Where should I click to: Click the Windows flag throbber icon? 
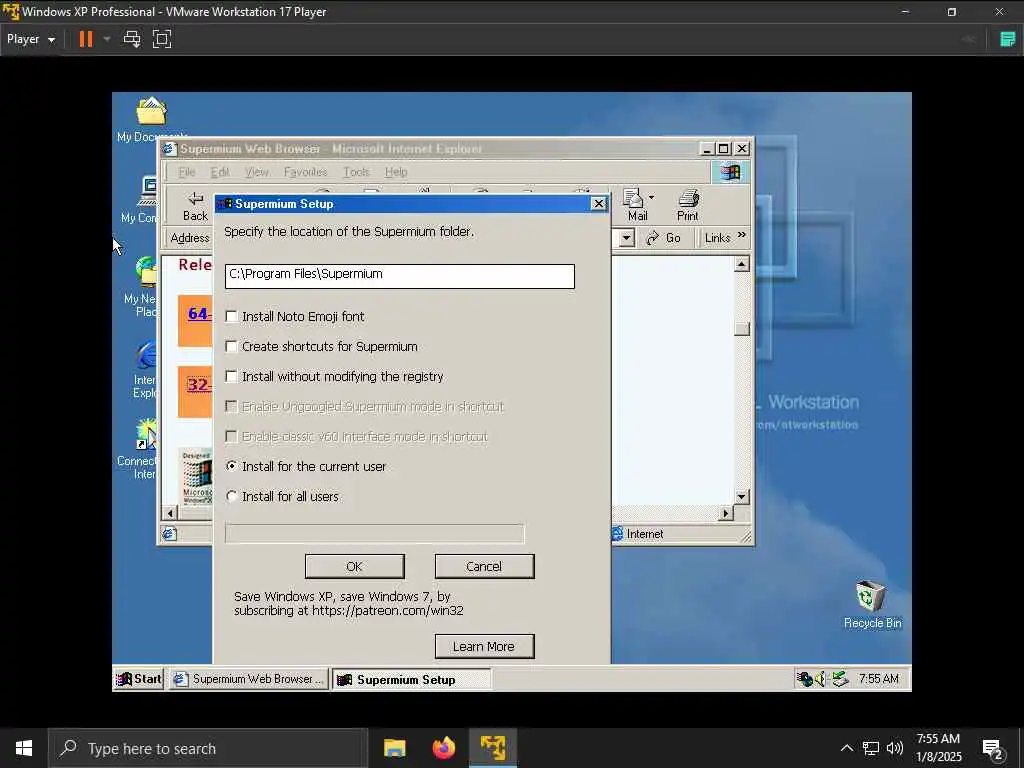click(x=729, y=172)
